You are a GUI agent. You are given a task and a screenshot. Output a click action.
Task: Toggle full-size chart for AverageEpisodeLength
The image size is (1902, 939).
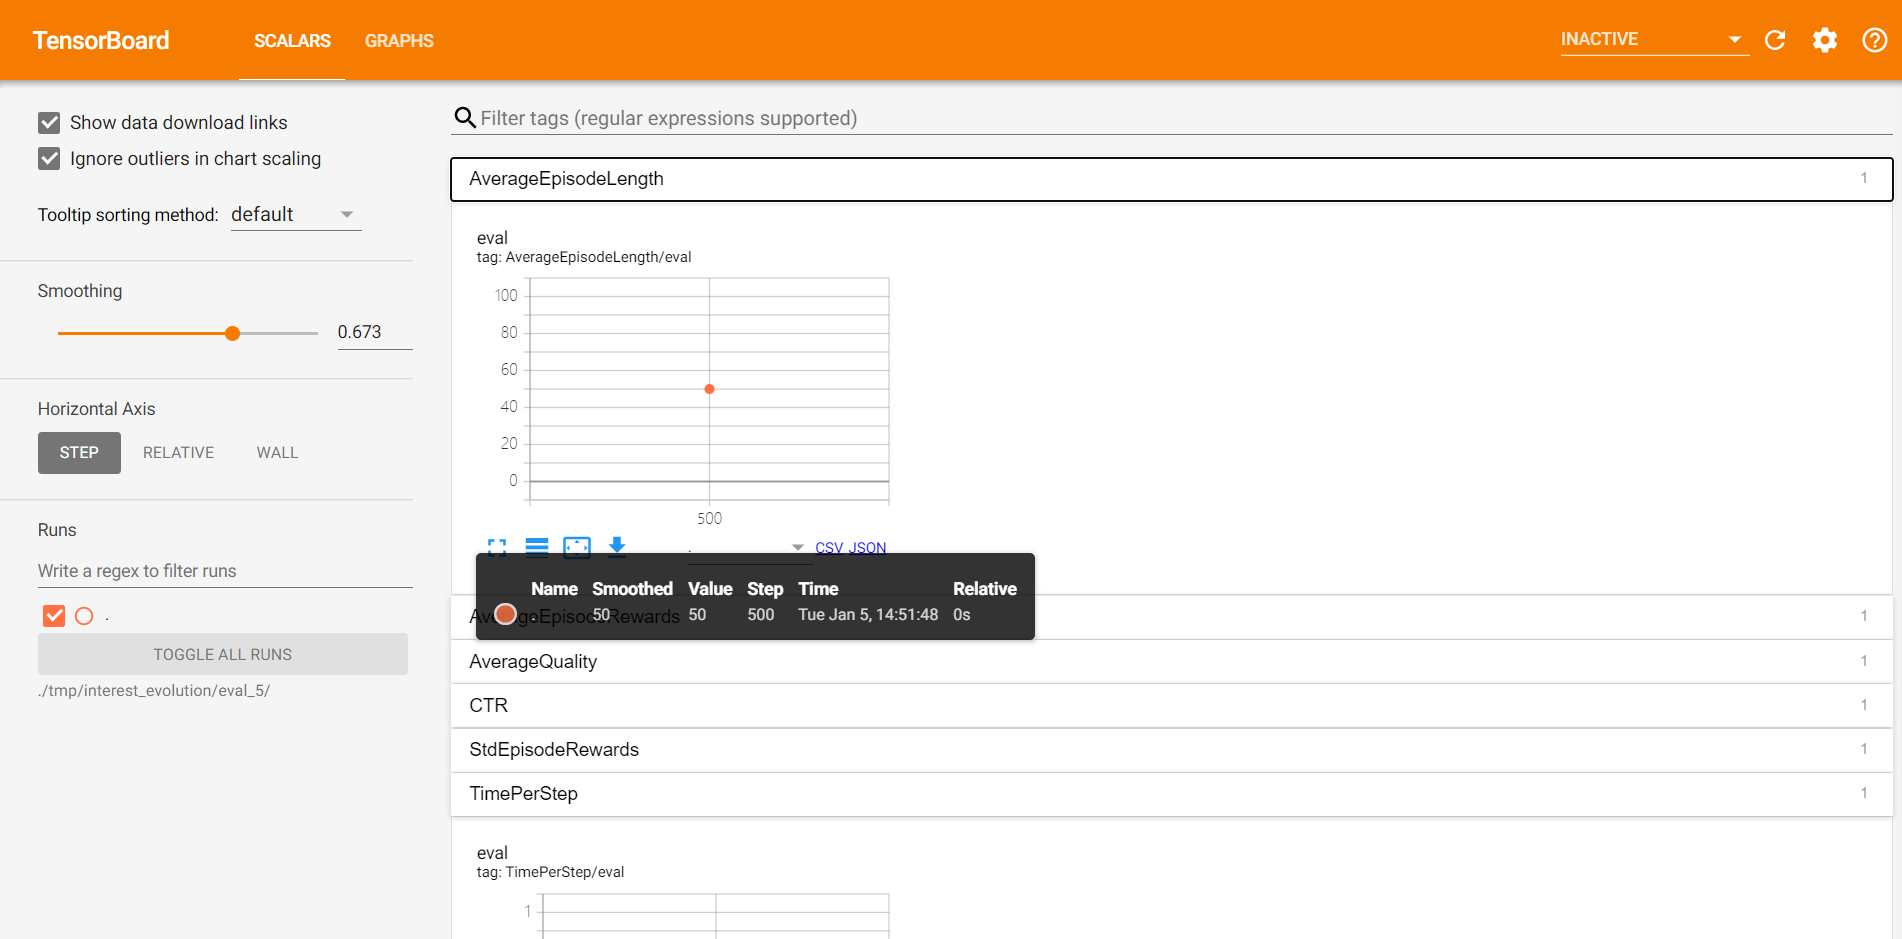pyautogui.click(x=497, y=546)
